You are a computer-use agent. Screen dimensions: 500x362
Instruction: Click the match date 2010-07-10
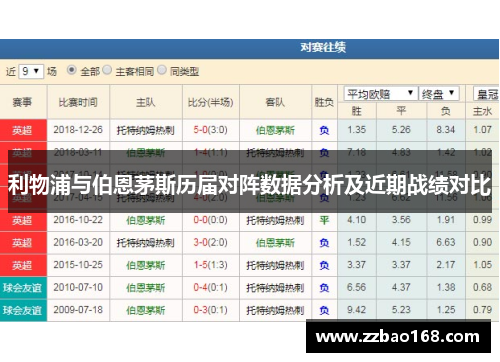(x=78, y=287)
